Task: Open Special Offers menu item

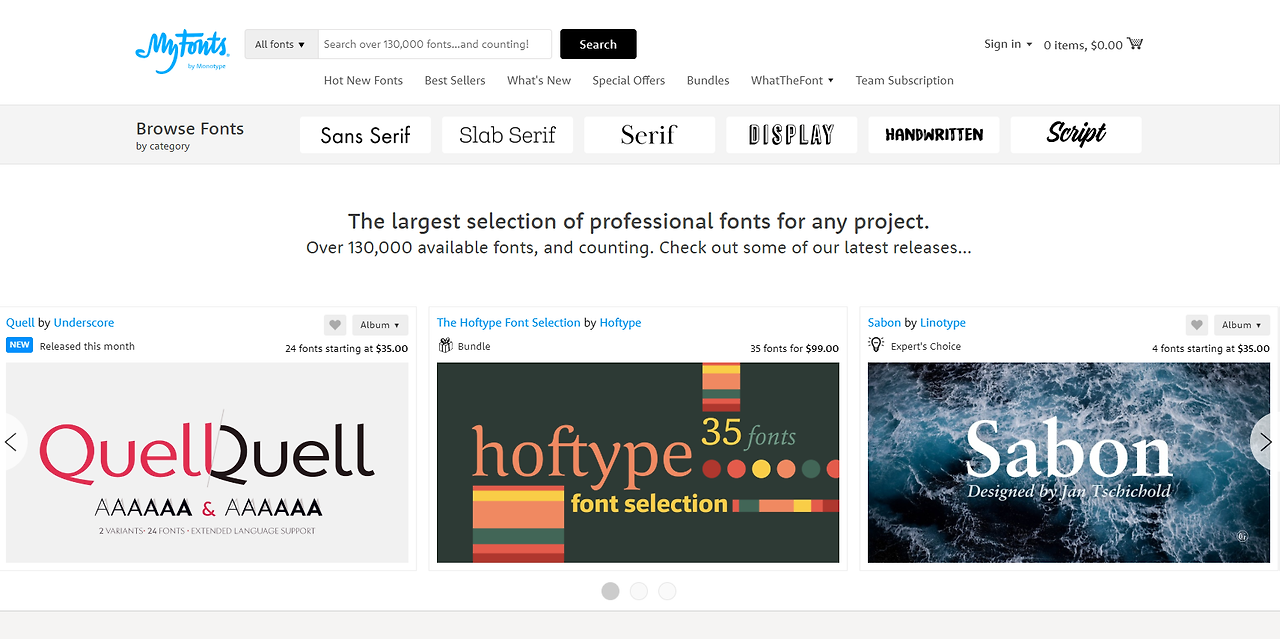Action: pyautogui.click(x=628, y=80)
